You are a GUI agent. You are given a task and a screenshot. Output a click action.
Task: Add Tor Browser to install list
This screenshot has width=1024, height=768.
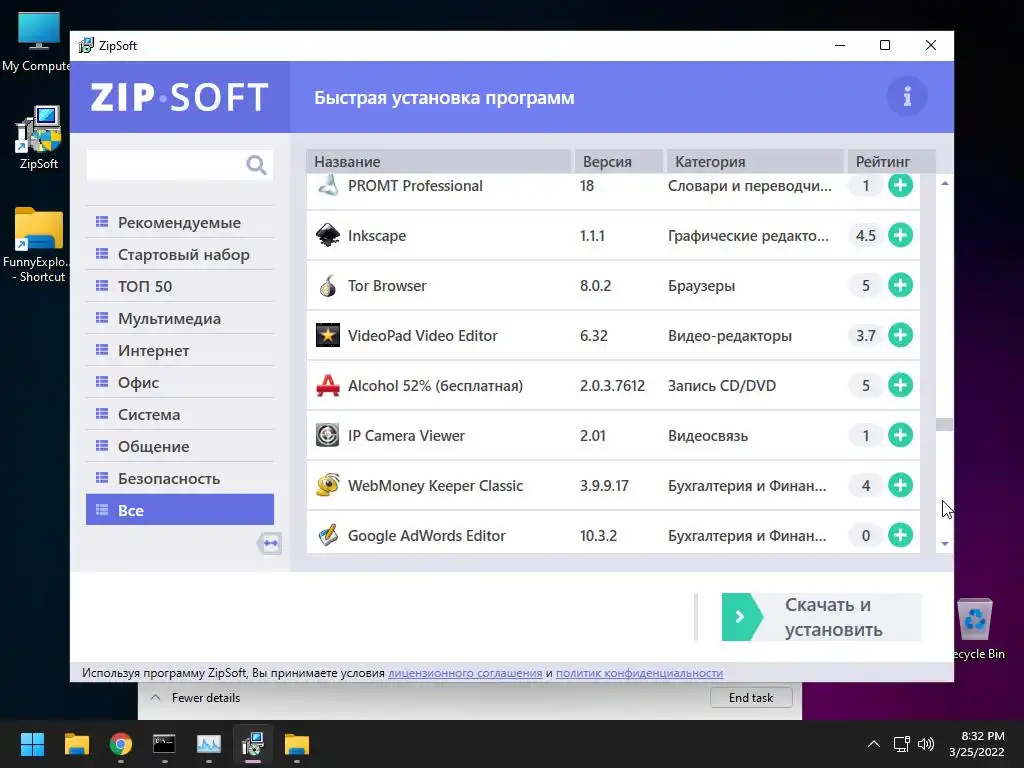point(900,285)
